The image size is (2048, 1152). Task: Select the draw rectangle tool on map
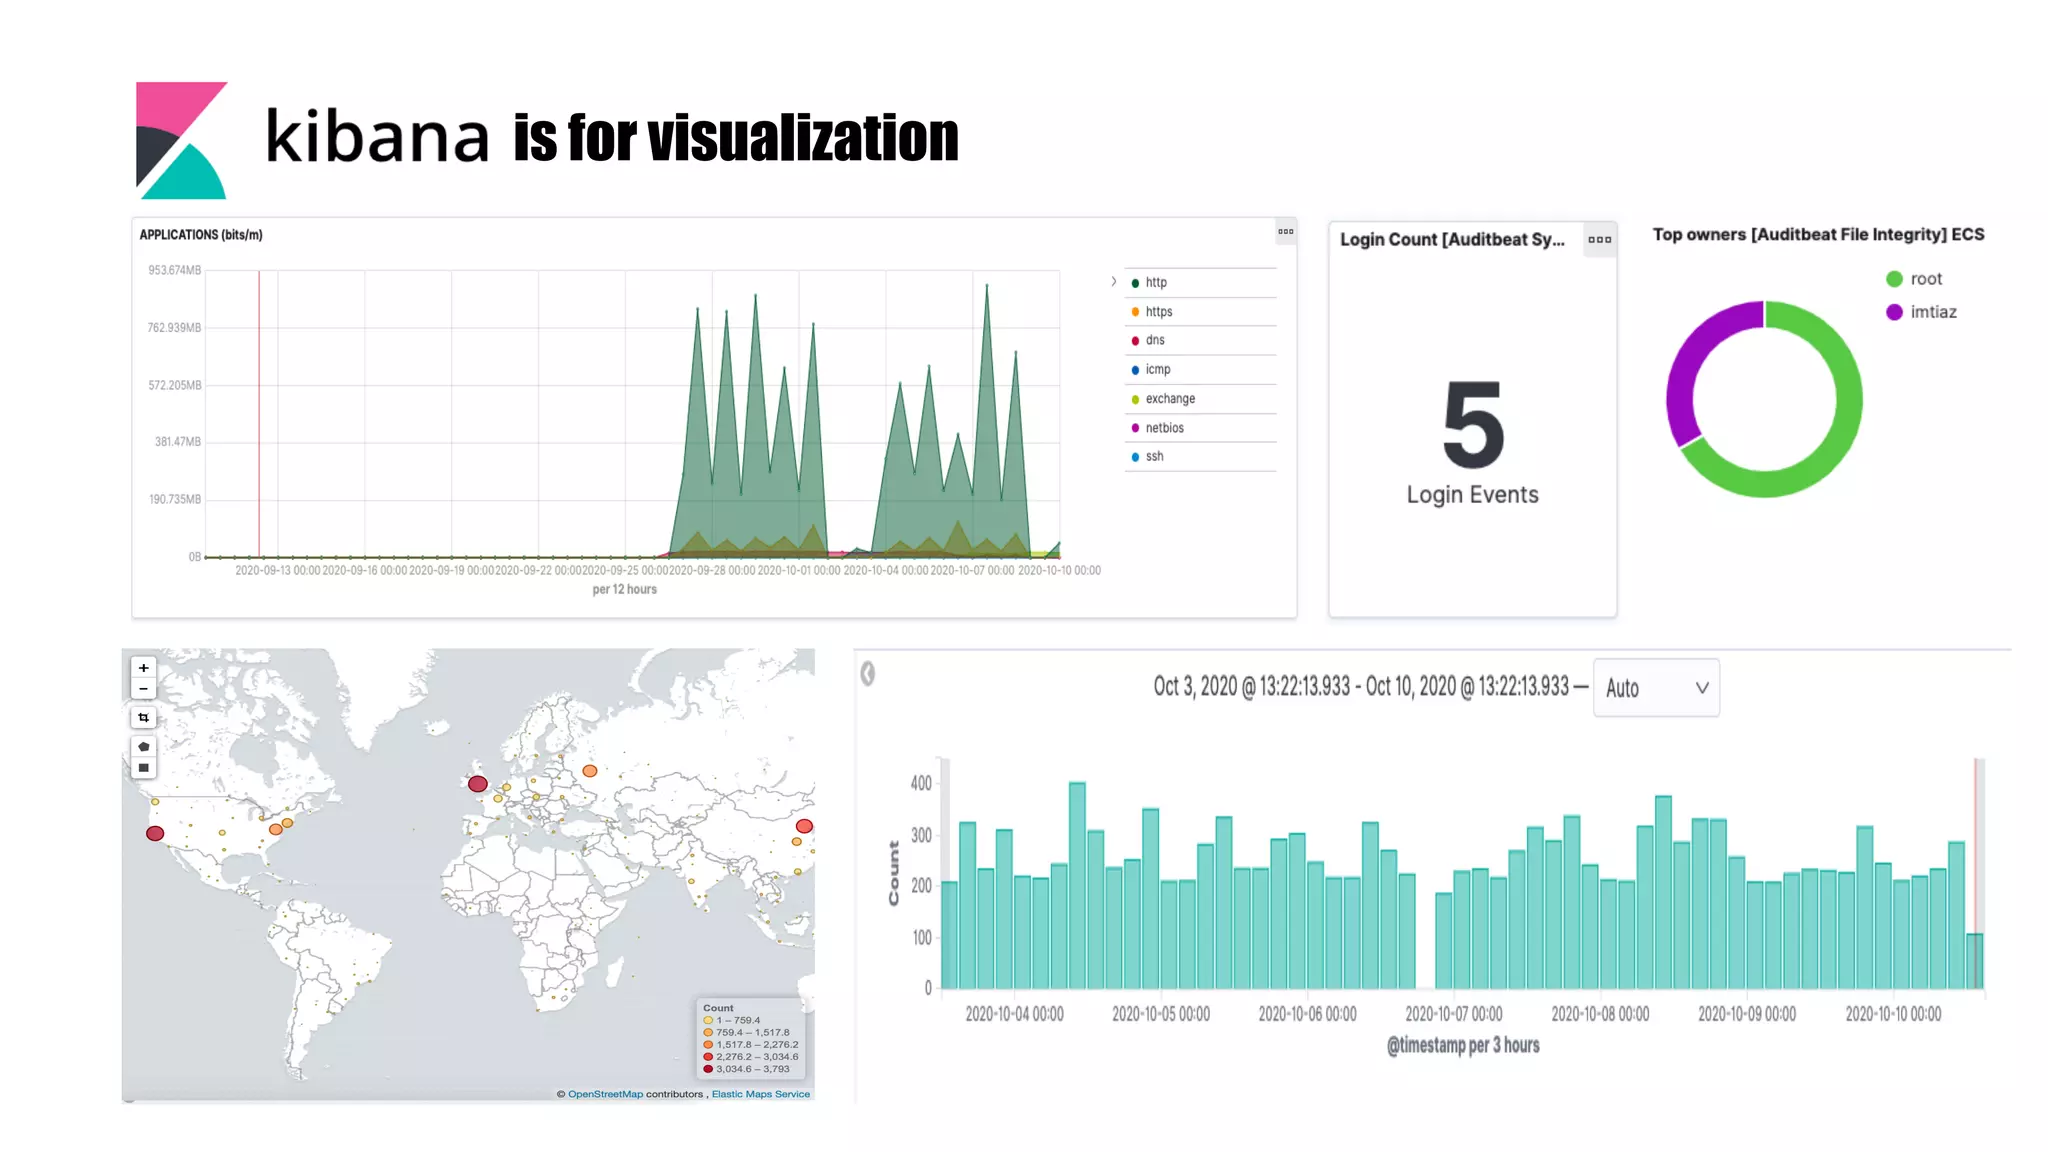pyautogui.click(x=144, y=768)
